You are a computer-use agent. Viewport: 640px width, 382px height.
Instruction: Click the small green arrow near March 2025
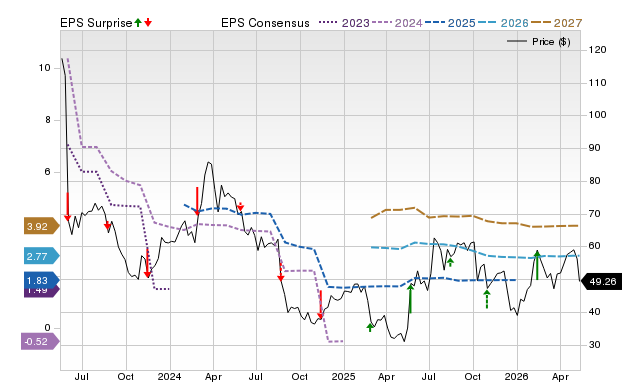[x=370, y=327]
